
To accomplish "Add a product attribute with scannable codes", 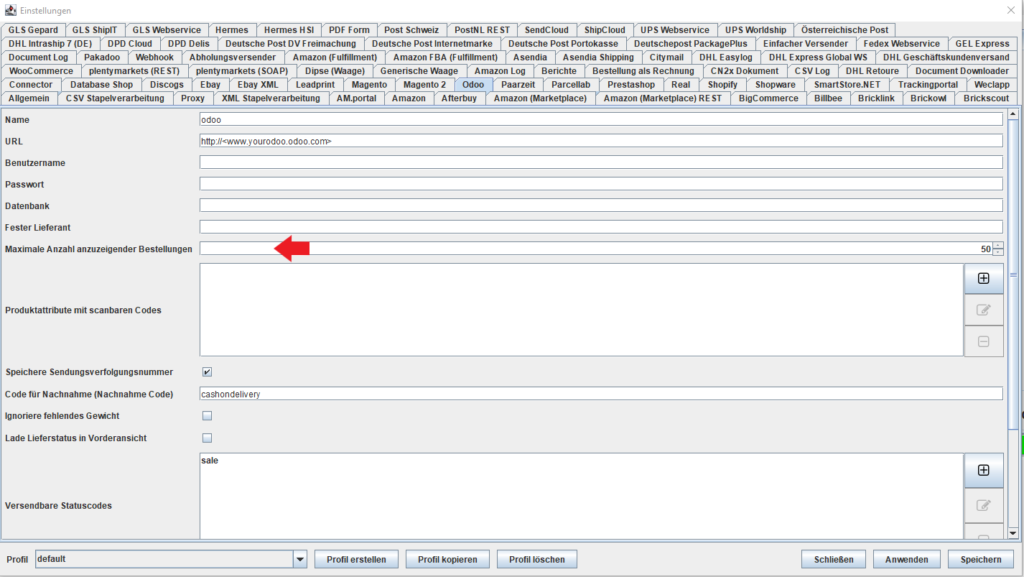I will pos(984,279).
